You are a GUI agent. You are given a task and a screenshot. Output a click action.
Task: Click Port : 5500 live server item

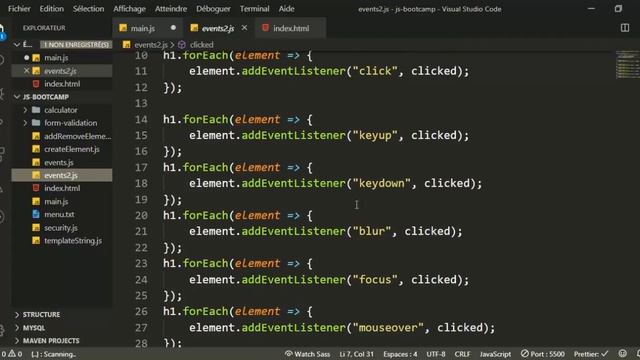coord(542,354)
